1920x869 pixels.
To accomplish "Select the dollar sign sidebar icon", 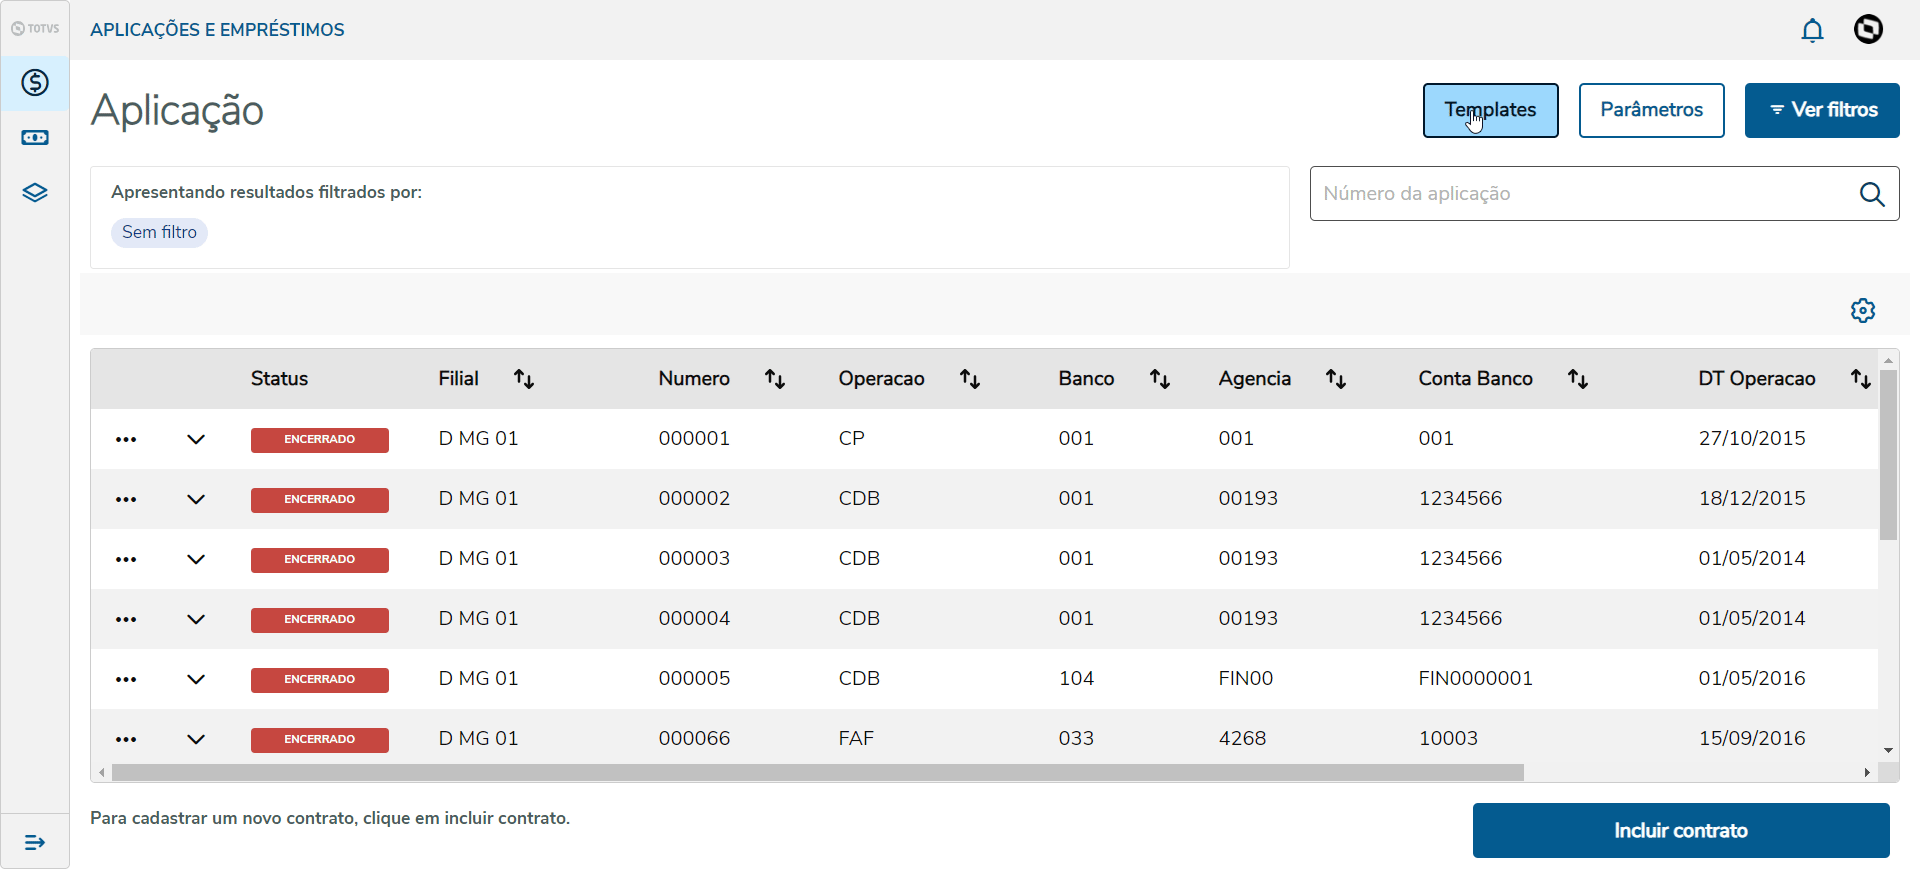I will click(35, 82).
